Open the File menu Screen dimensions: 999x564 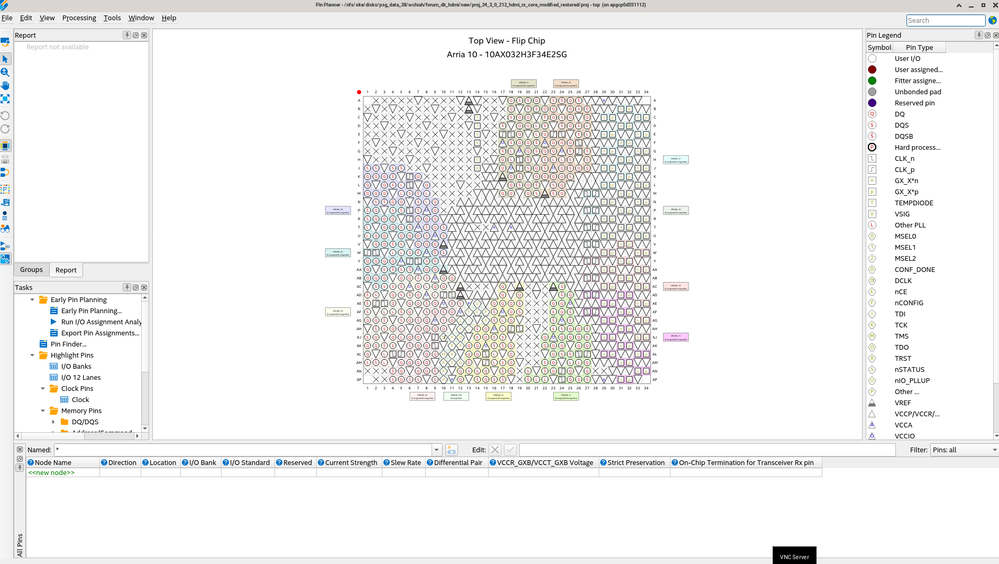point(7,18)
